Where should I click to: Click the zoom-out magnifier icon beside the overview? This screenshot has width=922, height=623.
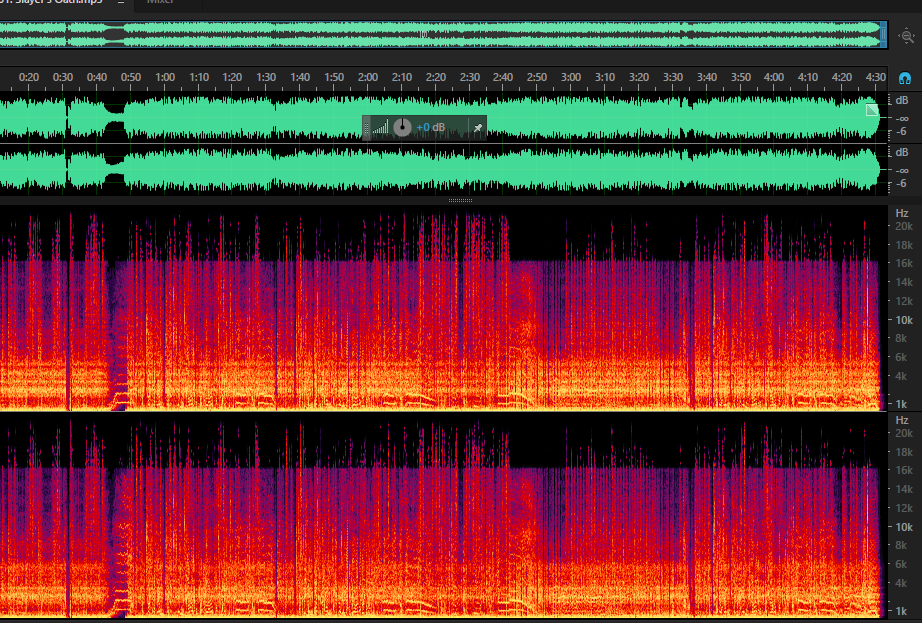coord(906,36)
